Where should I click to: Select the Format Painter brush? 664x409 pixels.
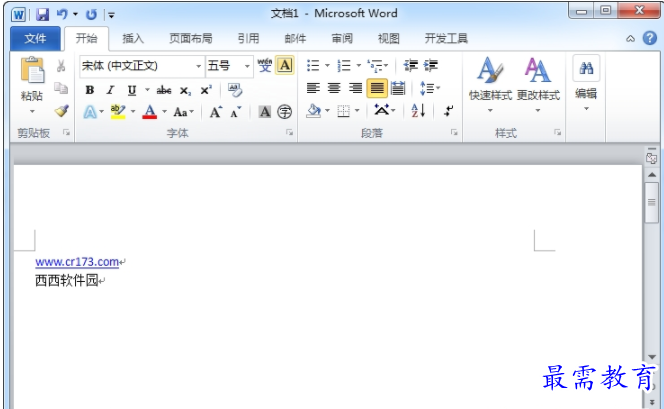61,111
